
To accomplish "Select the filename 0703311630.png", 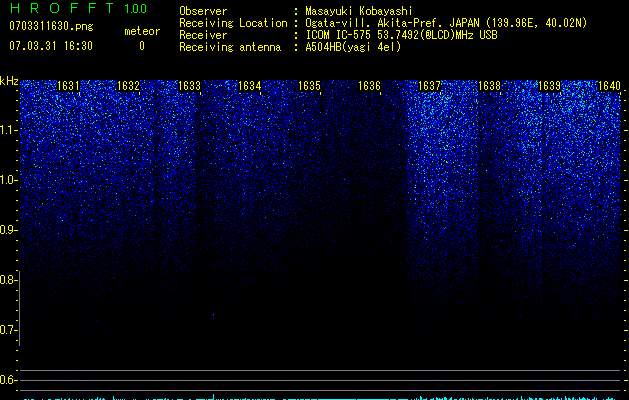I will tap(51, 26).
